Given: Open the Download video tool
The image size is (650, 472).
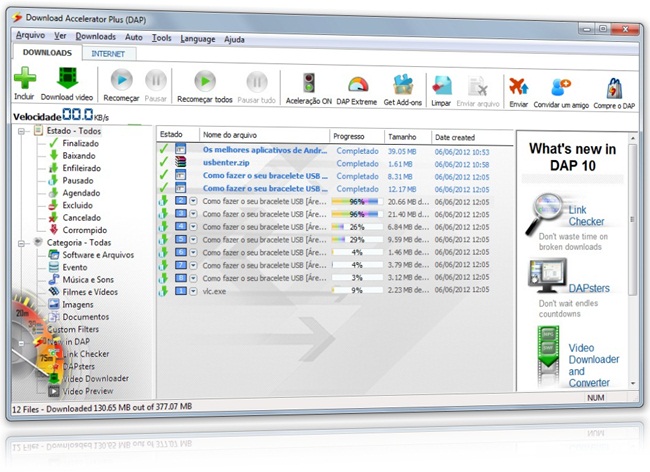Looking at the screenshot, I should [69, 80].
